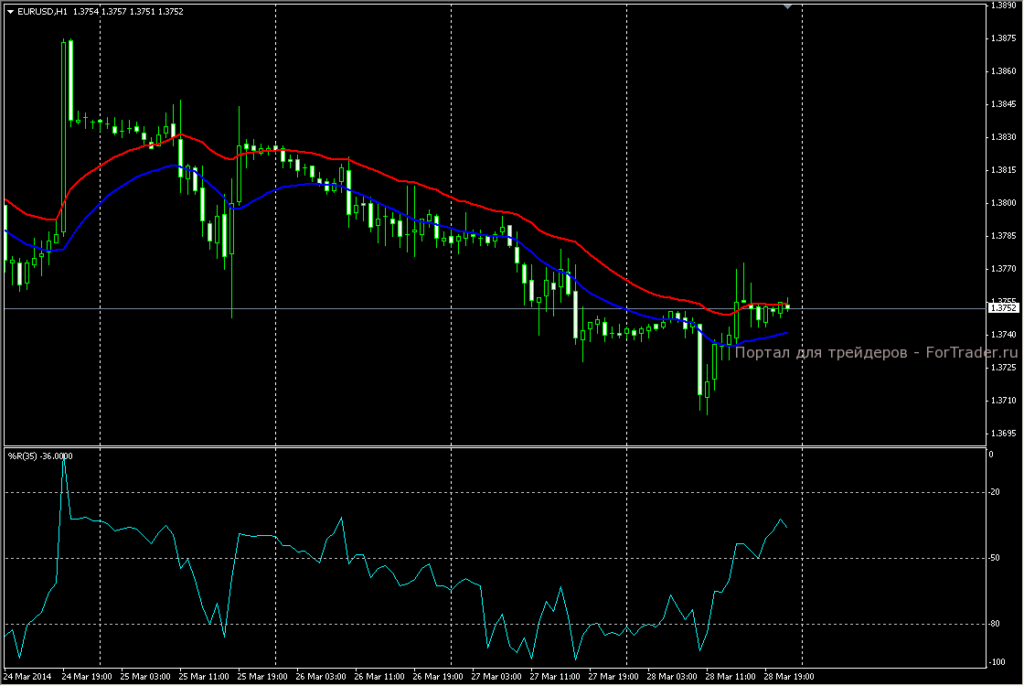Click the current price label 1.3752
The image size is (1024, 686).
[x=1001, y=308]
